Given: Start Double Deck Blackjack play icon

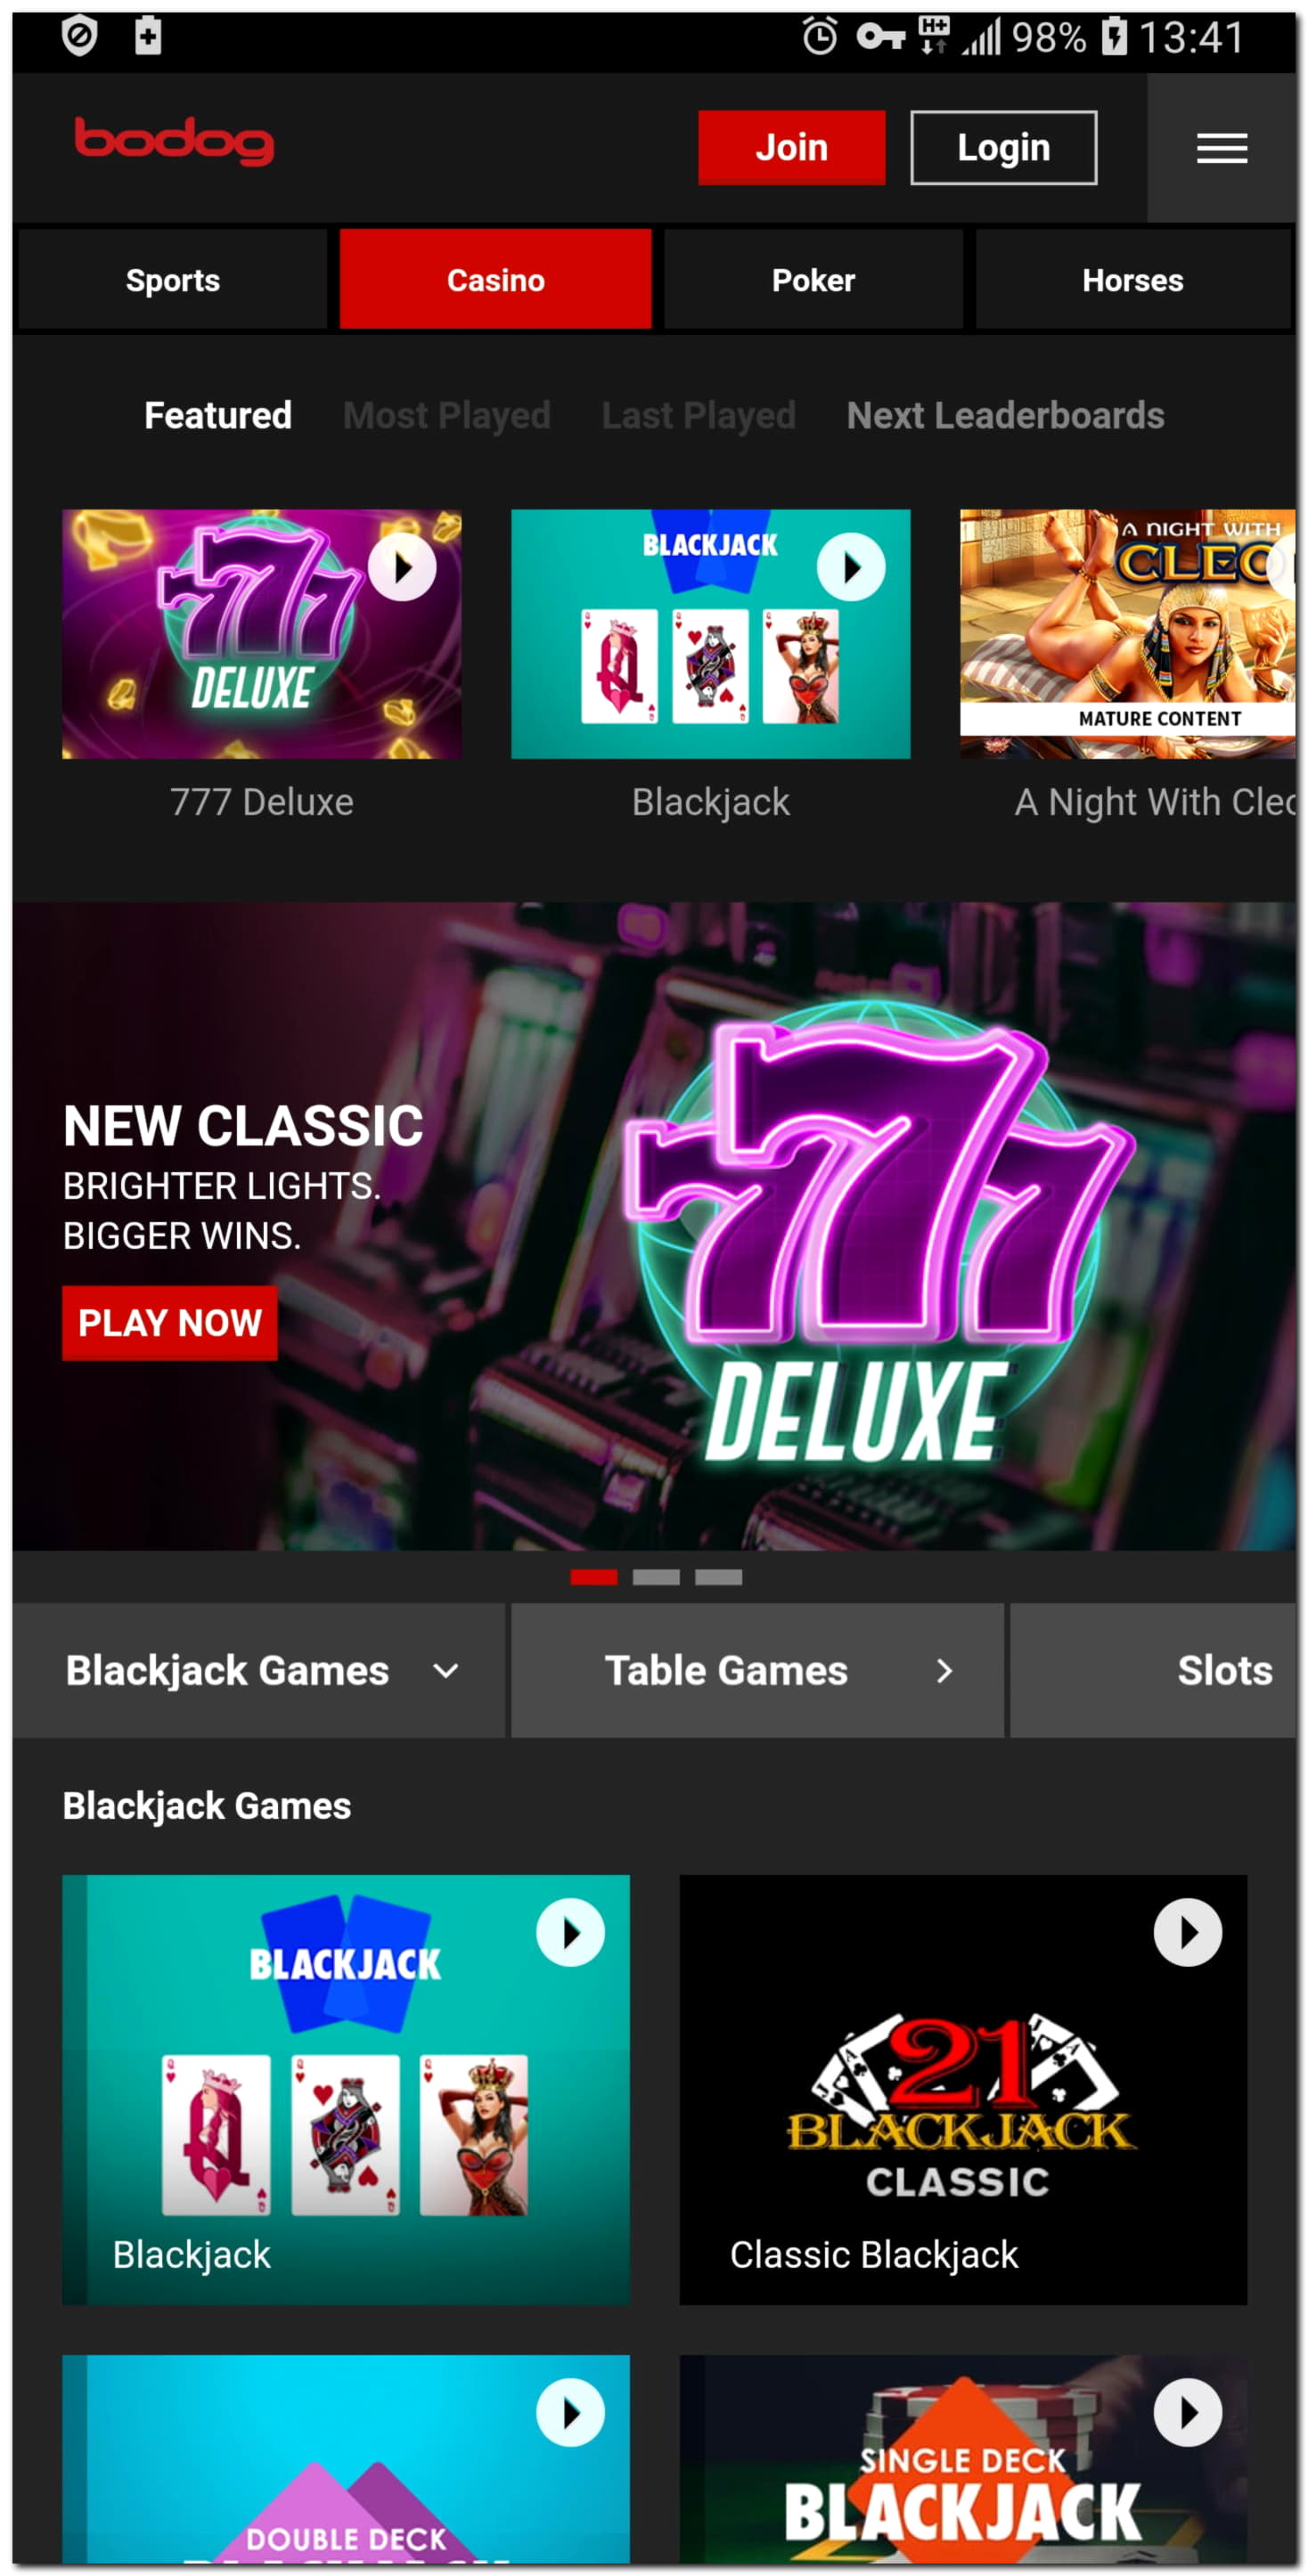Looking at the screenshot, I should [570, 2412].
